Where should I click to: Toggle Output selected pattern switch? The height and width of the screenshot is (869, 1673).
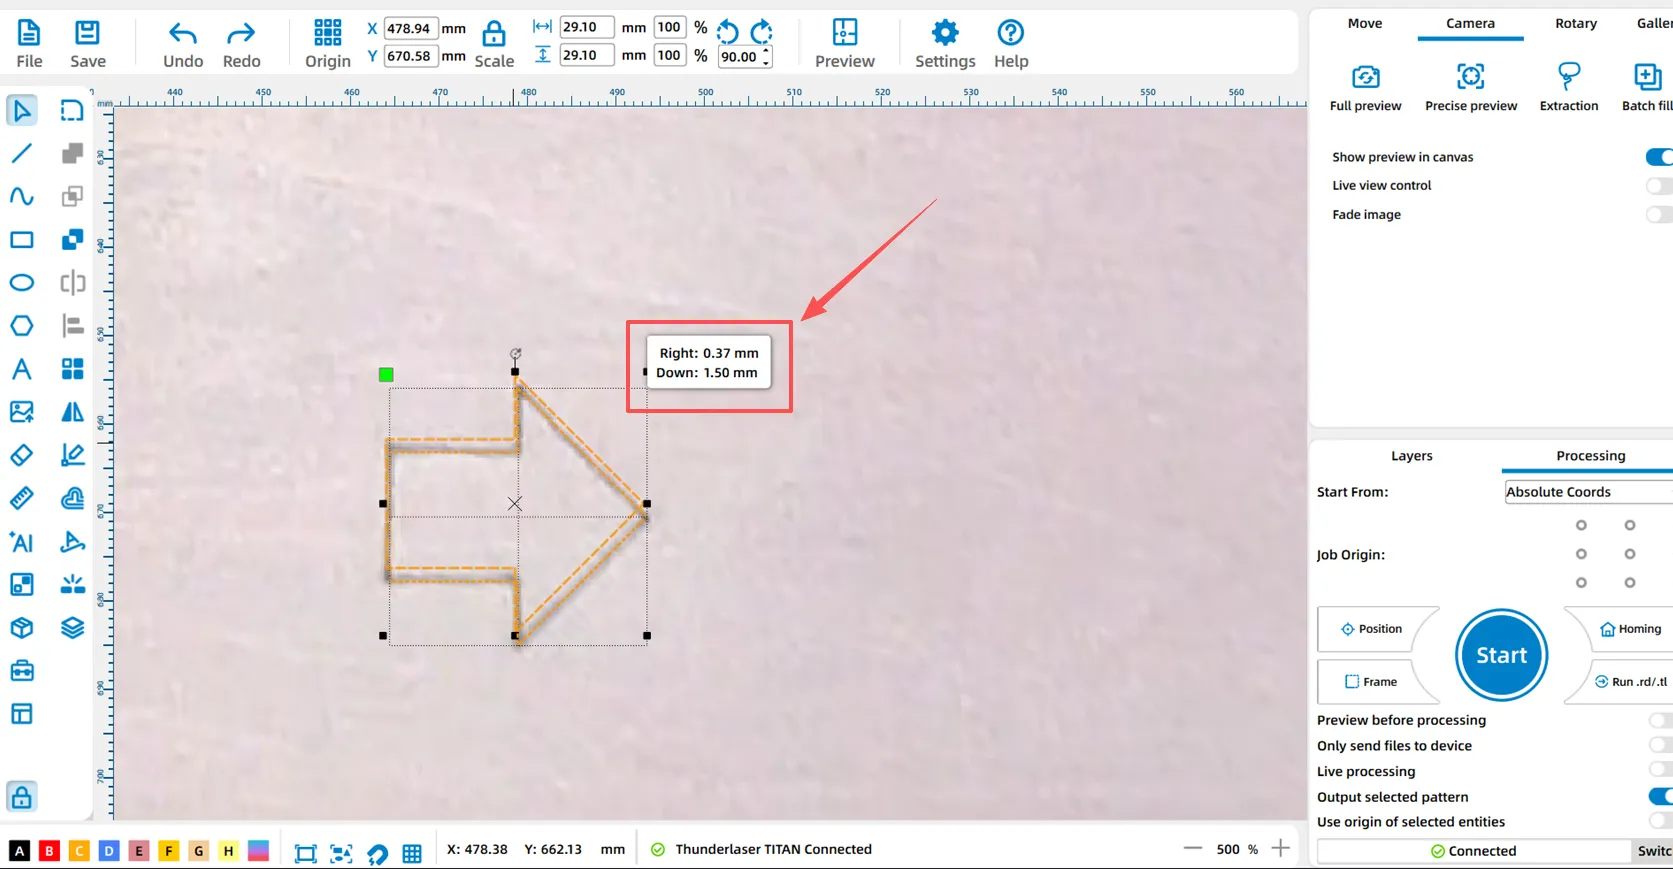pos(1659,797)
